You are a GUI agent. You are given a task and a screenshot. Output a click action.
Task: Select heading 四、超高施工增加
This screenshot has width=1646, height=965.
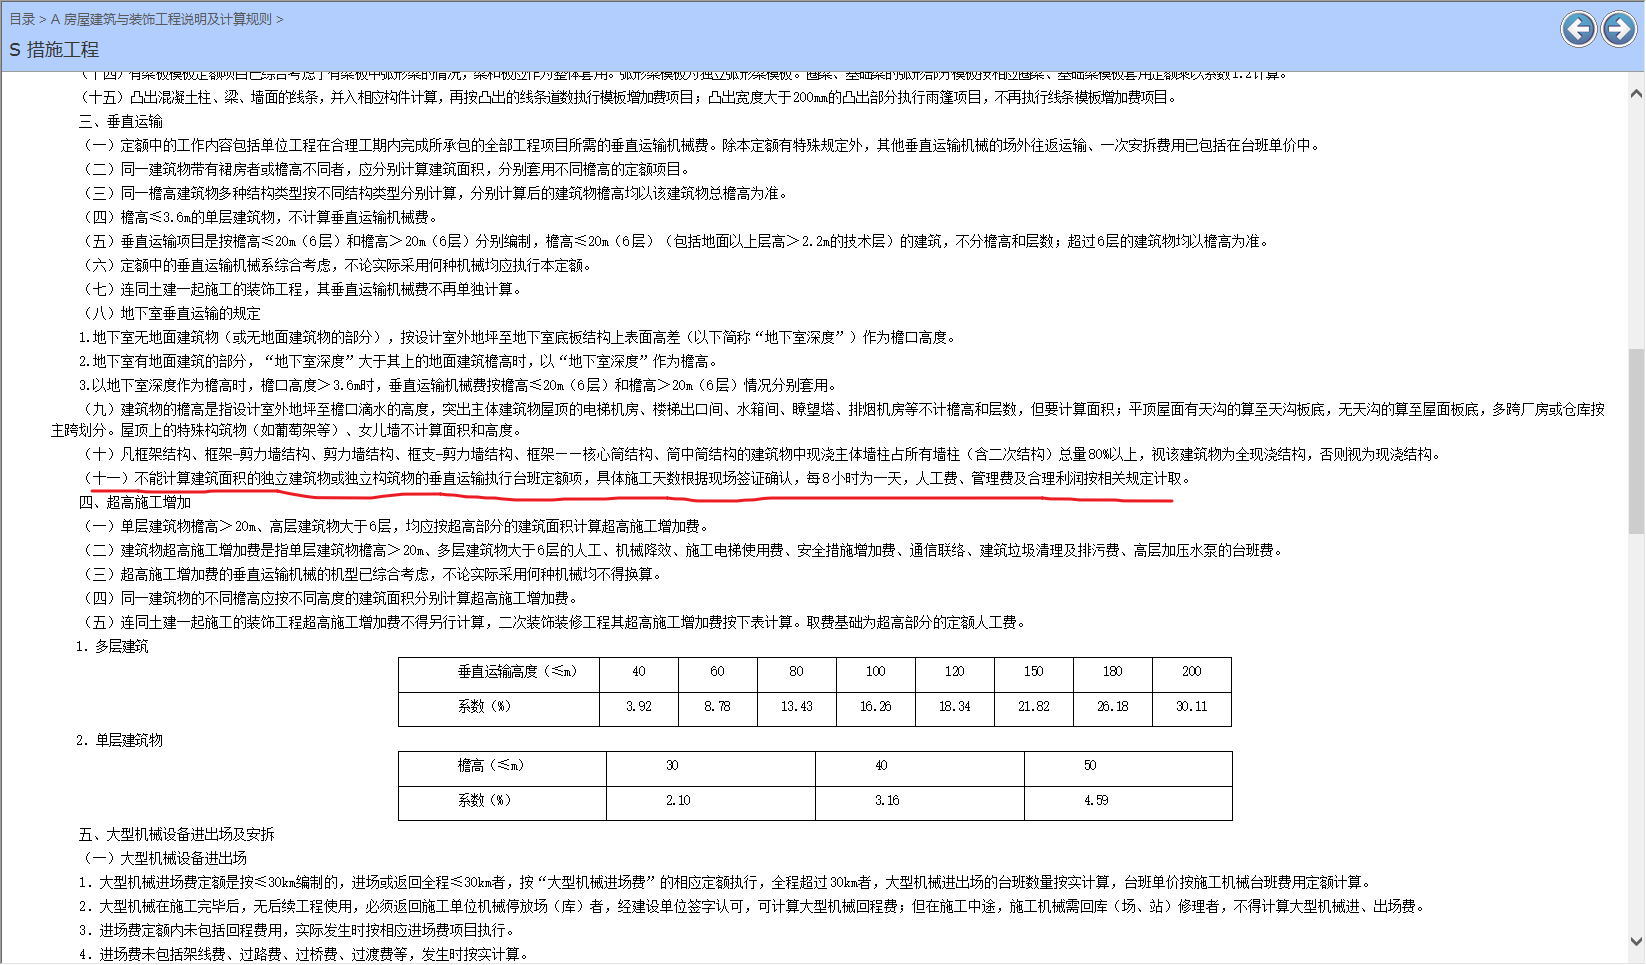135,502
